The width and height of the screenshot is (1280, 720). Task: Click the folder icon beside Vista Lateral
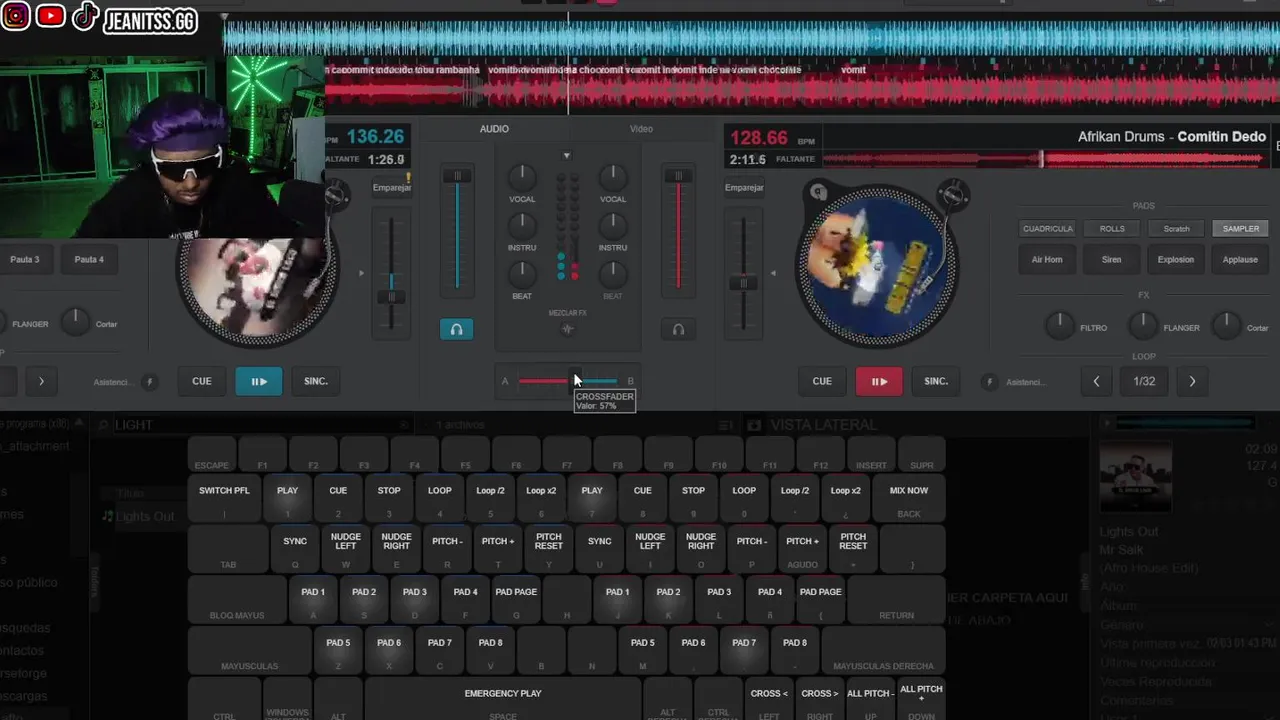(x=754, y=425)
